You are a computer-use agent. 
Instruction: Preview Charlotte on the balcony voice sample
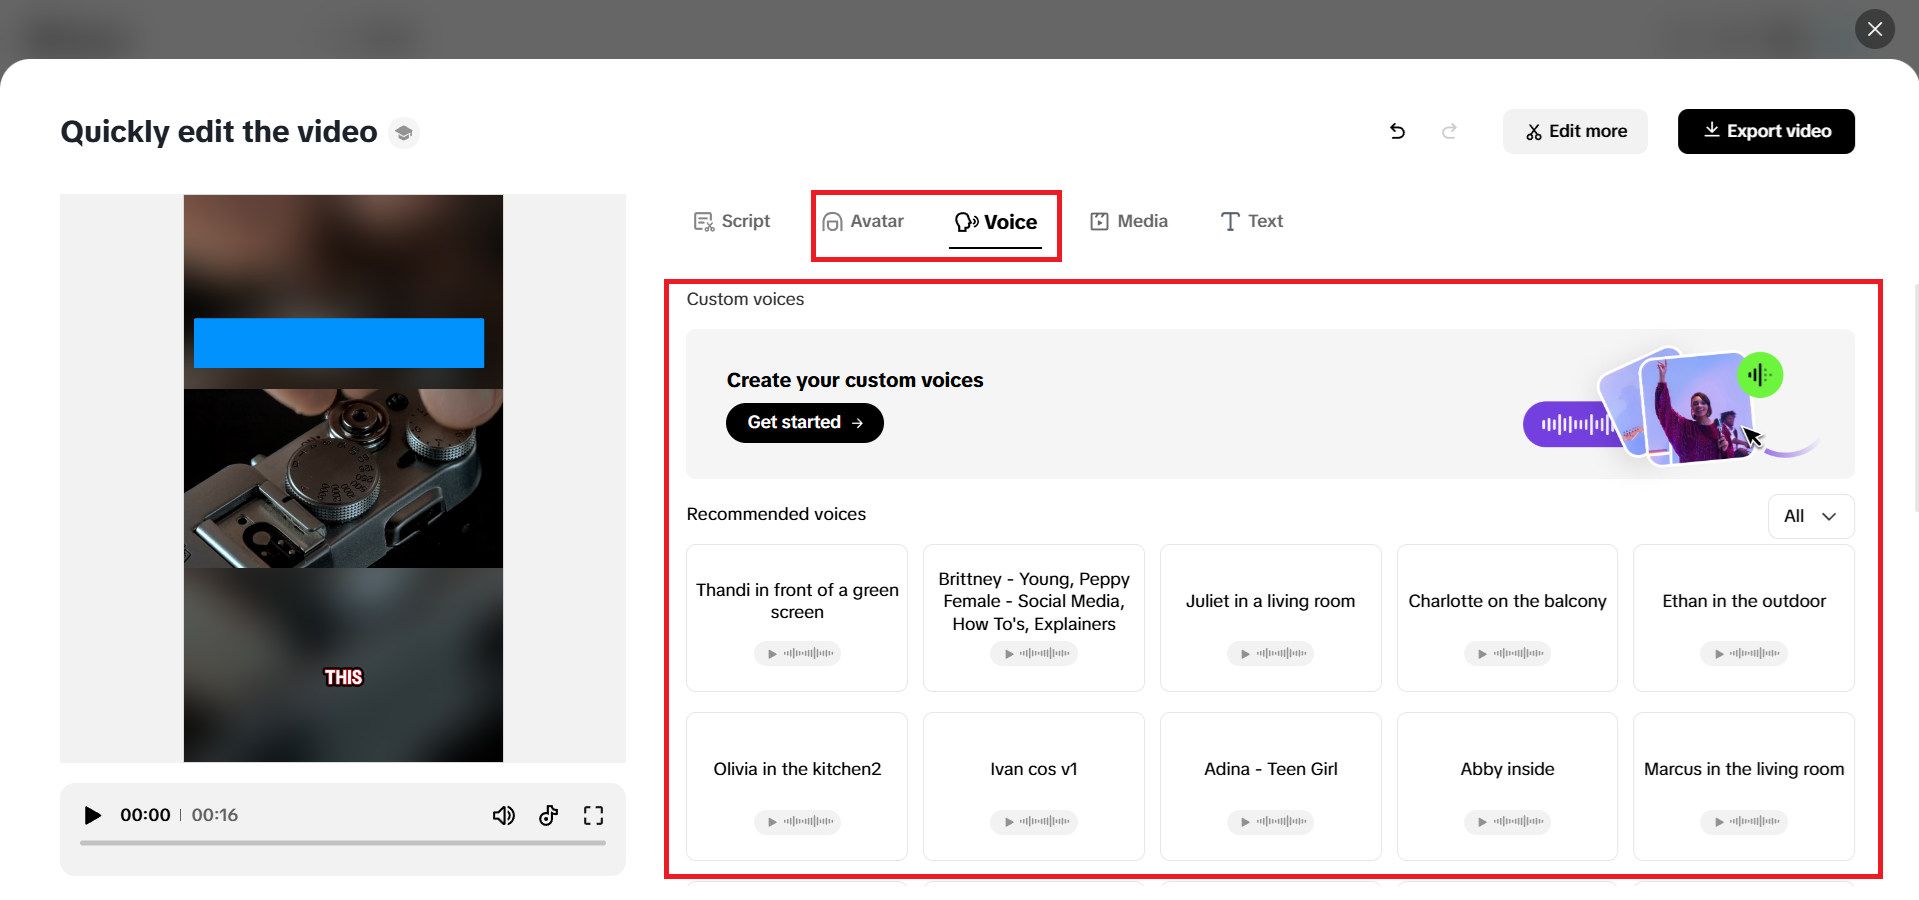pyautogui.click(x=1507, y=653)
